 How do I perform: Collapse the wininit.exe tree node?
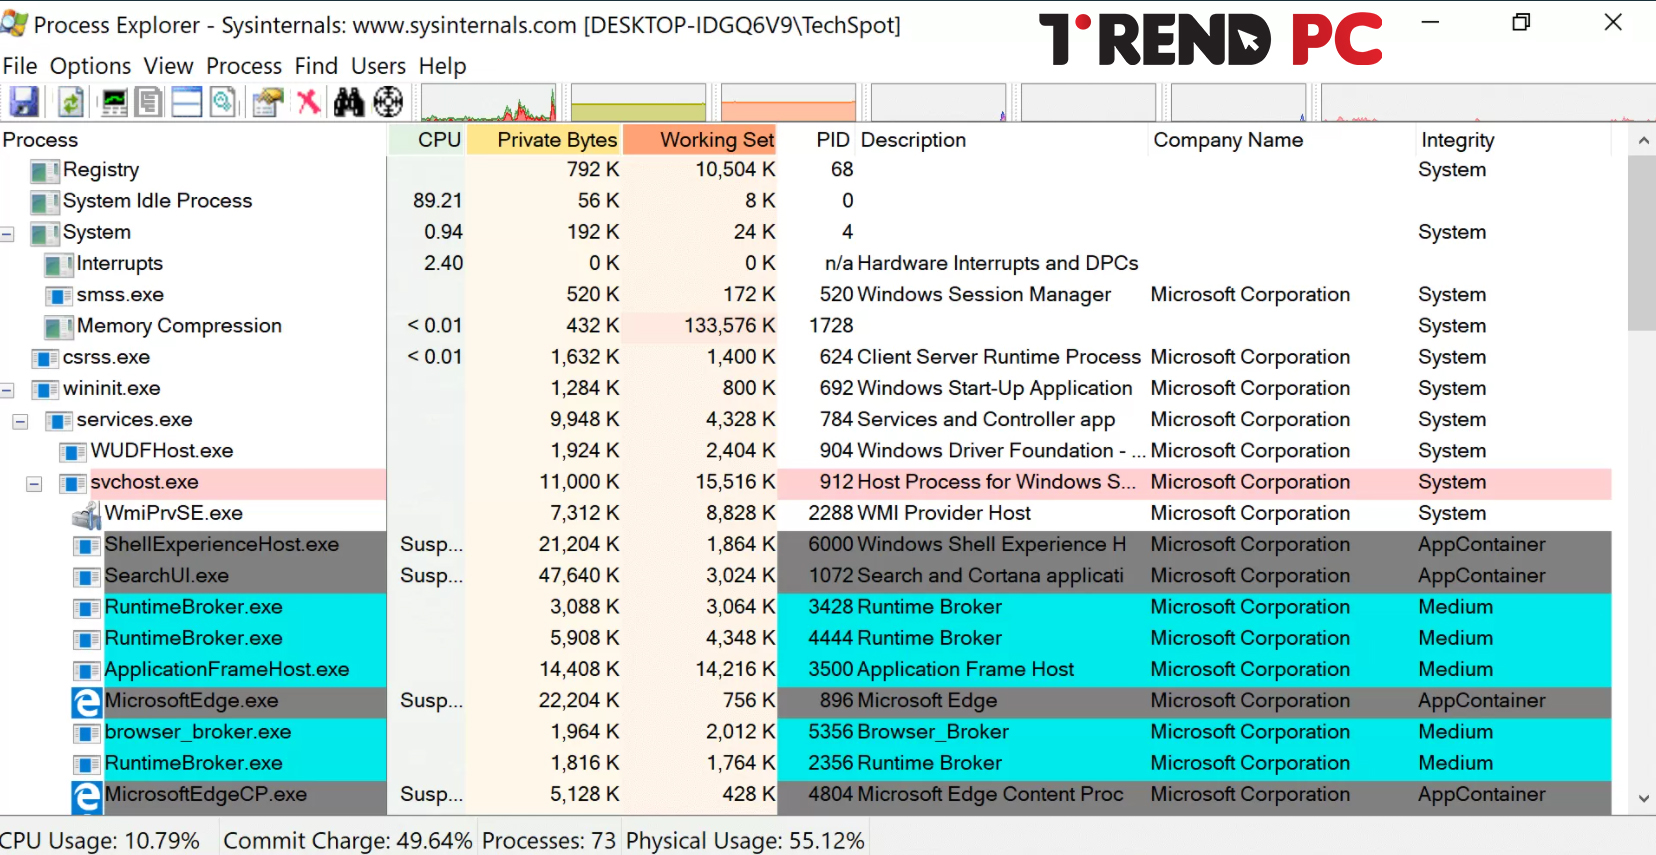tap(7, 390)
